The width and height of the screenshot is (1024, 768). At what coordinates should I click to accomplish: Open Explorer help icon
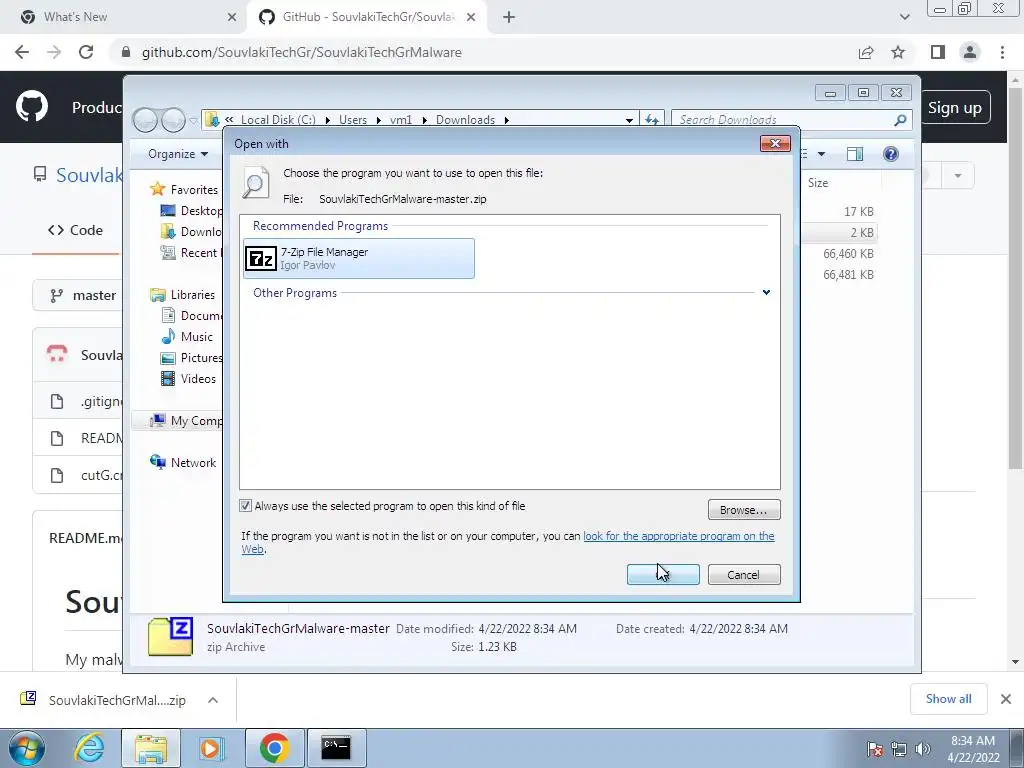(x=891, y=154)
